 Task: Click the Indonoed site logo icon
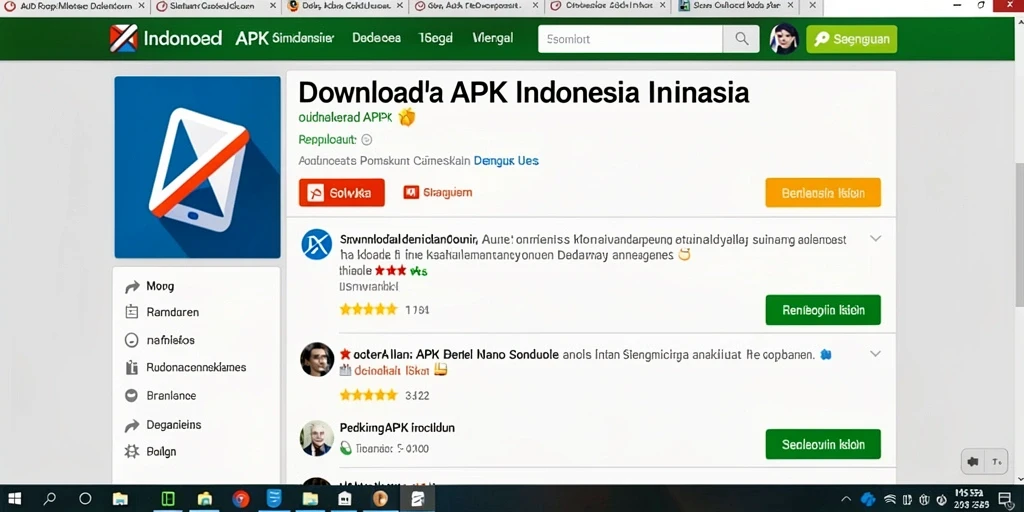point(124,39)
